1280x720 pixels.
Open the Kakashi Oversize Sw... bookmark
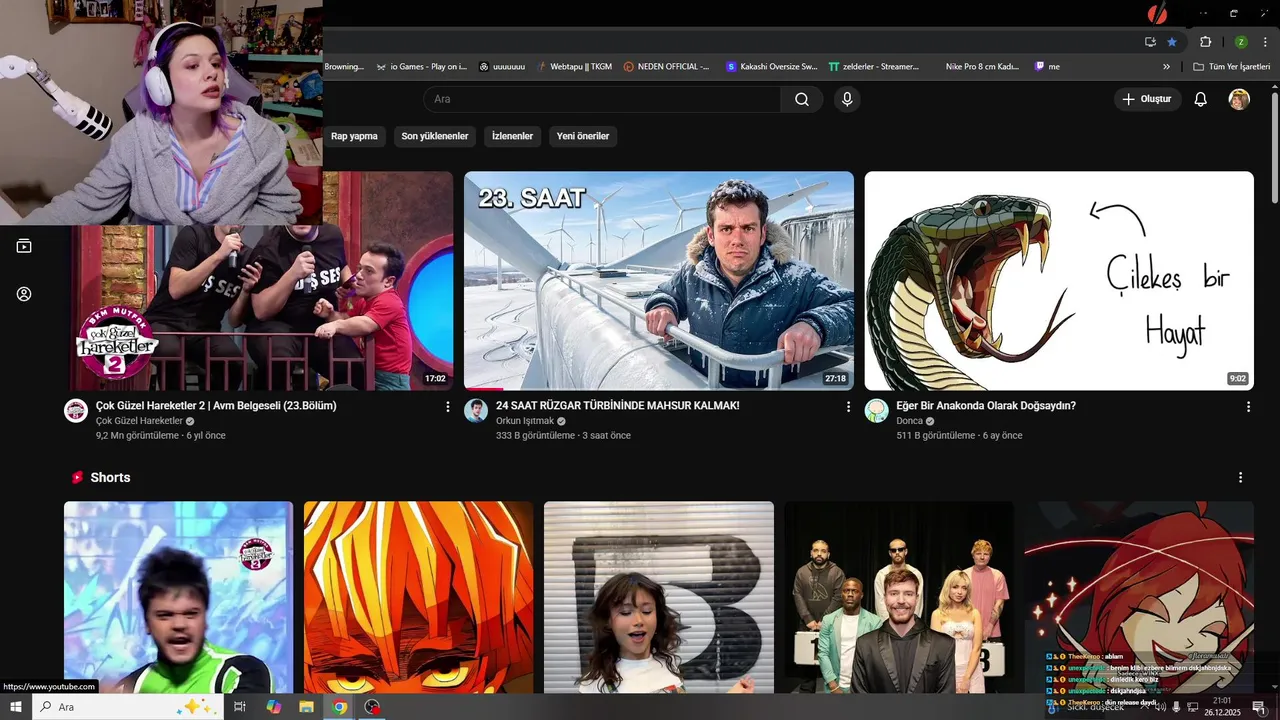772,67
